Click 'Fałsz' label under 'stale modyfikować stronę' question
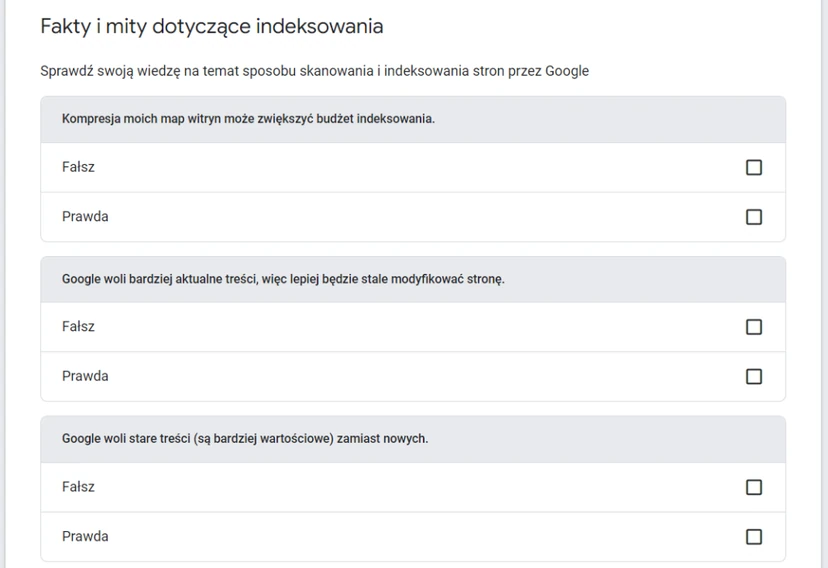828x568 pixels. [78, 326]
